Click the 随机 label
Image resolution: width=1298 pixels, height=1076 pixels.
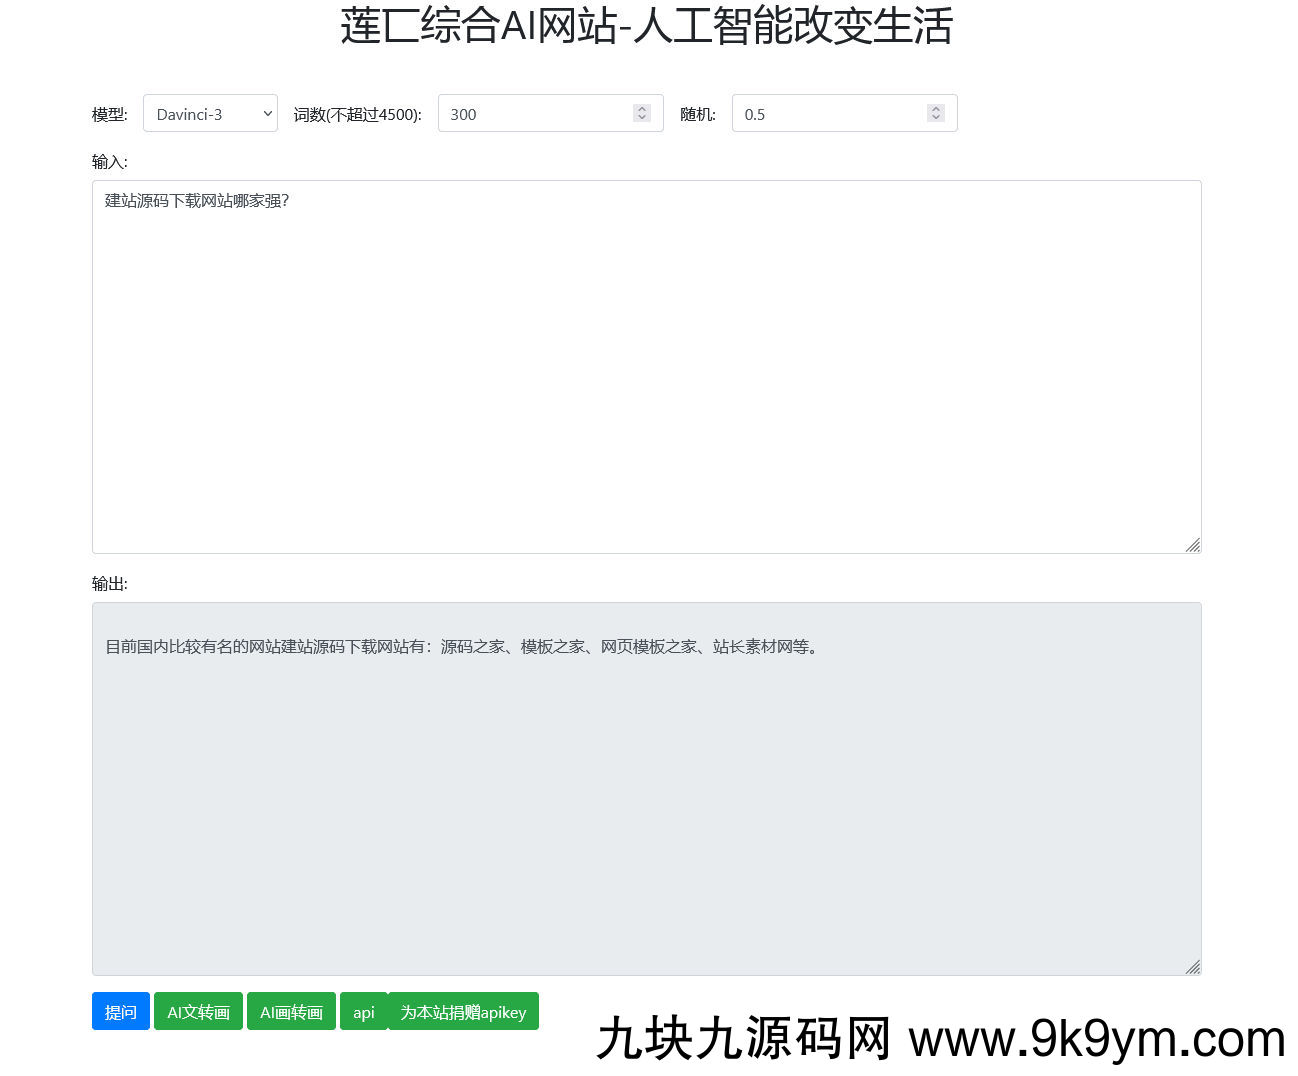(697, 115)
